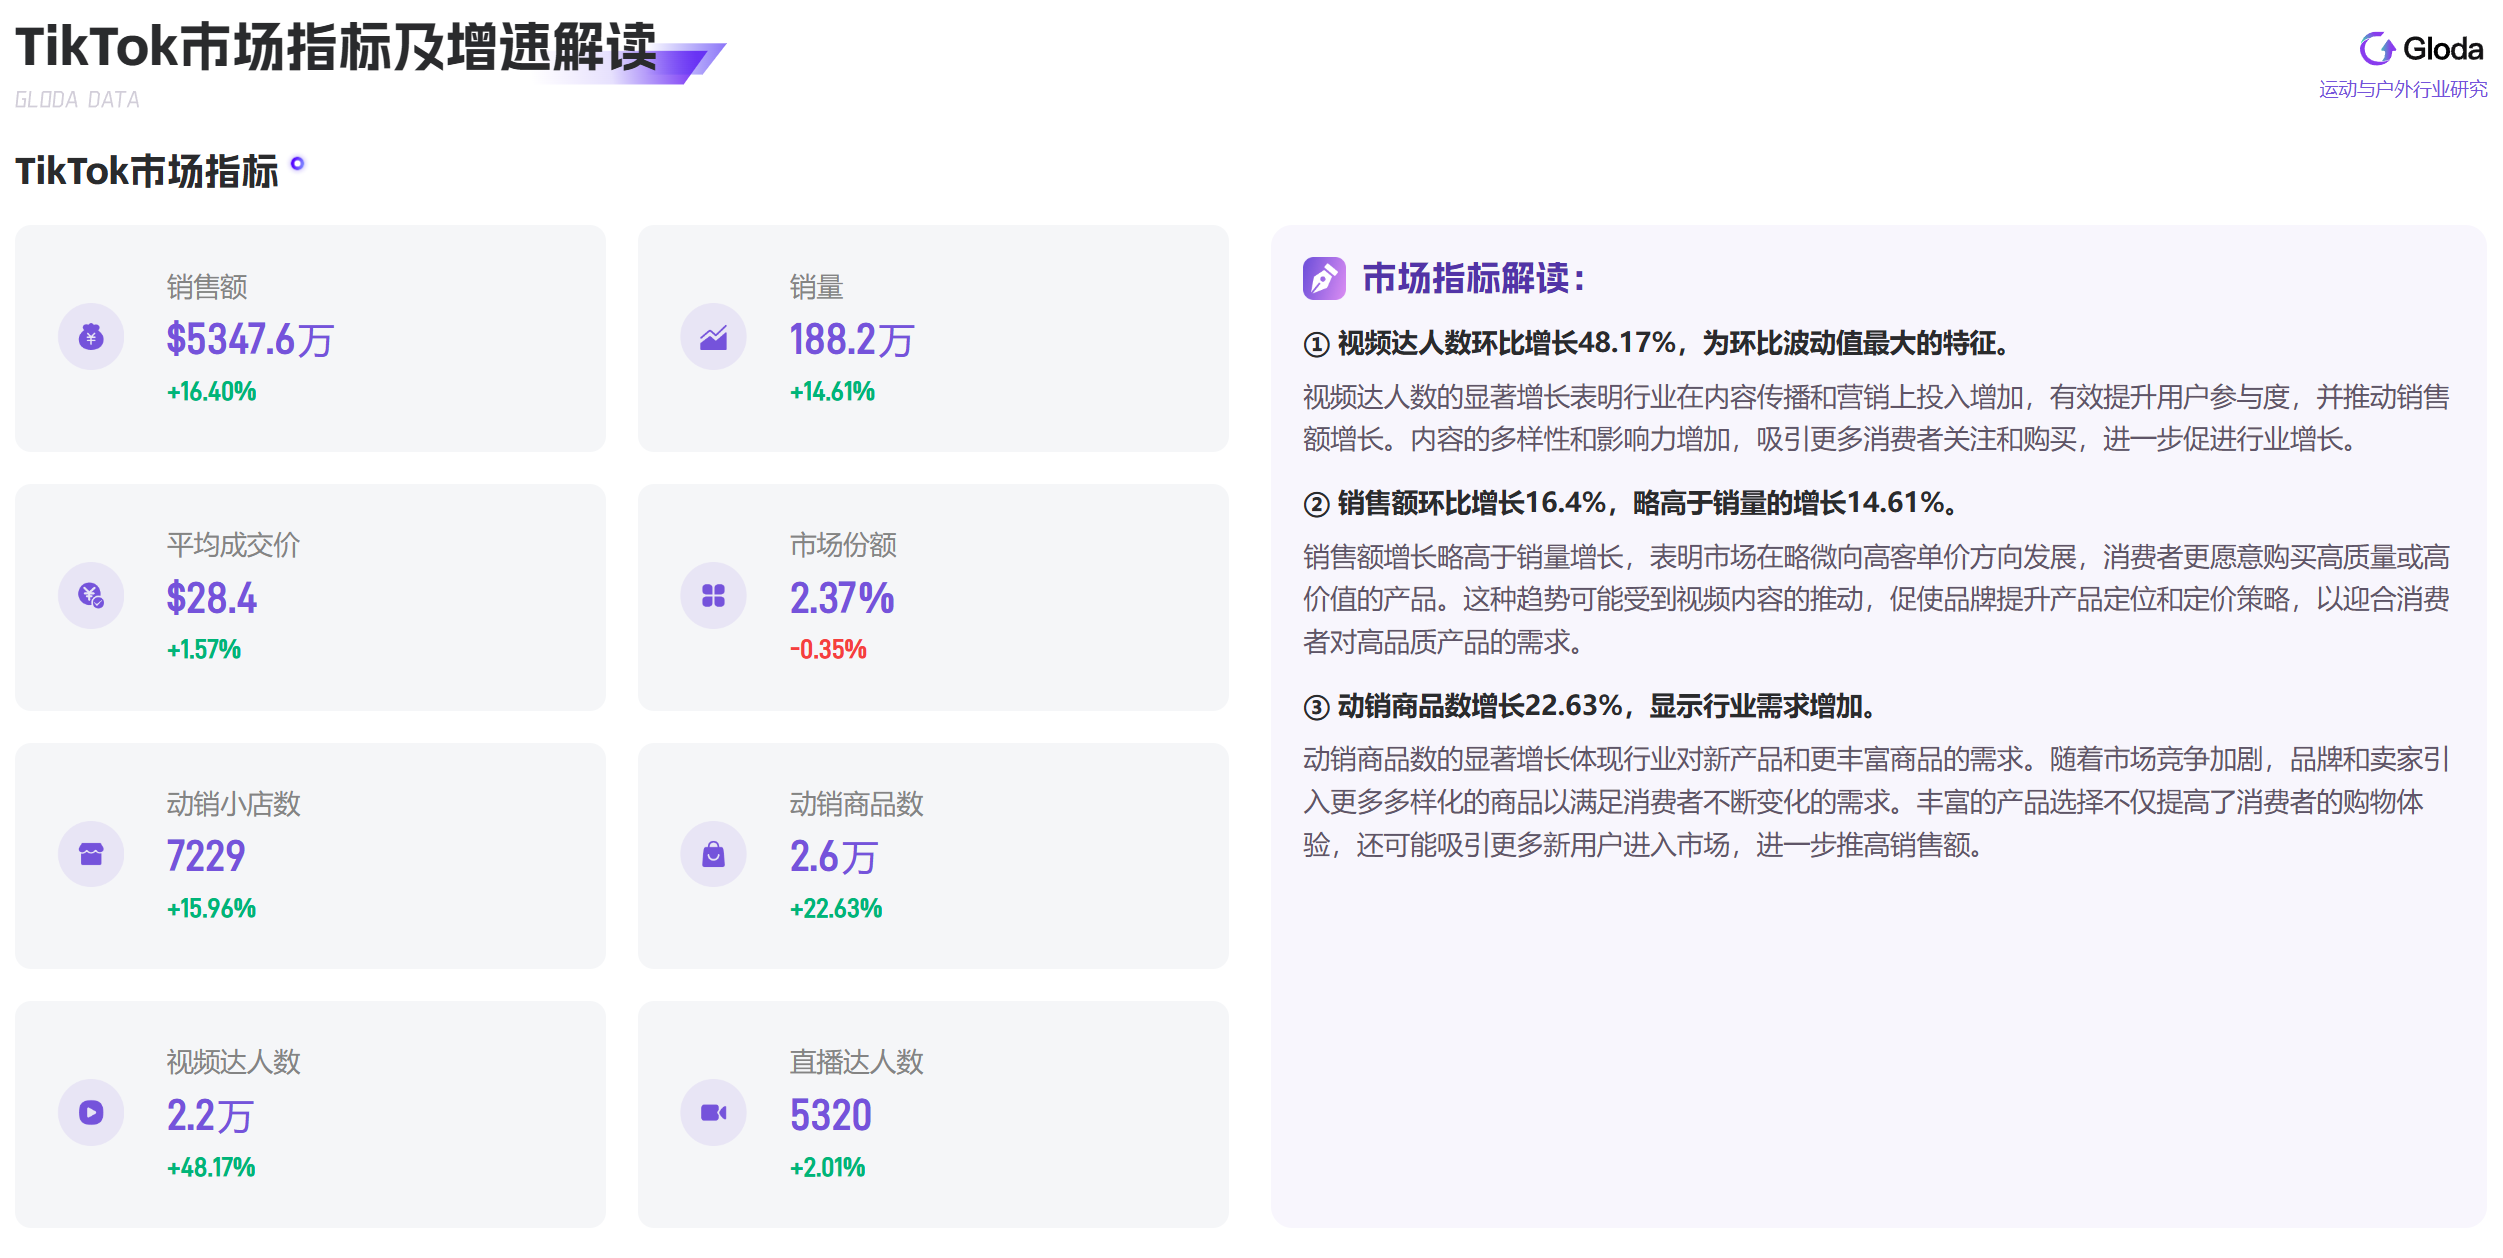Click the 市场份额 card label
The image size is (2503, 1258).
point(843,545)
